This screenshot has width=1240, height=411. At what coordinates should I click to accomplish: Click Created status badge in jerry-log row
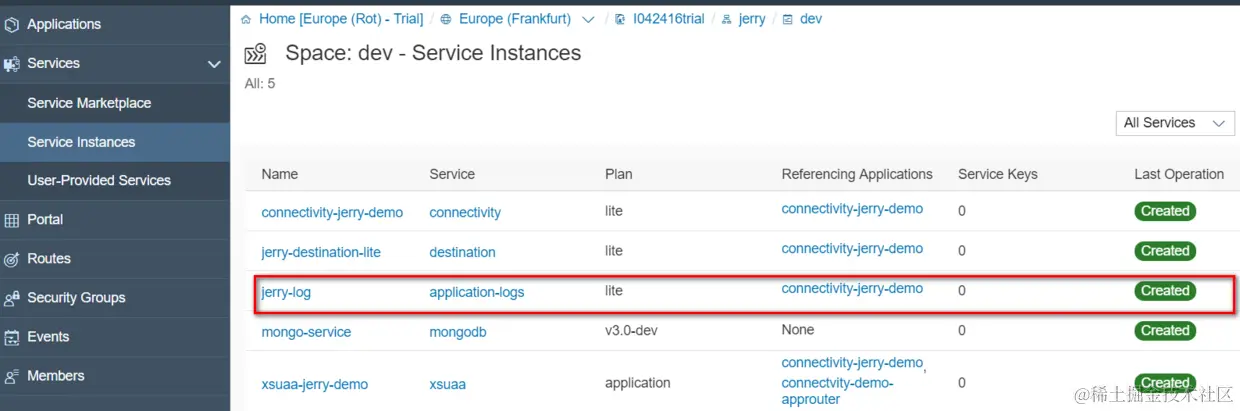(x=1165, y=291)
